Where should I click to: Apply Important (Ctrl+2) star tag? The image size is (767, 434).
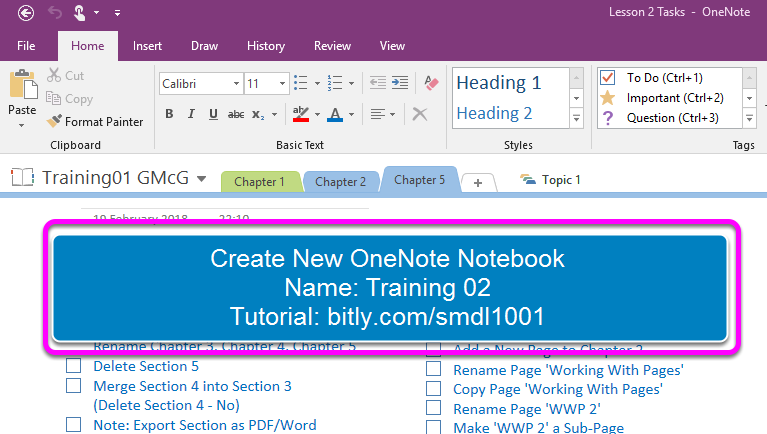tap(675, 98)
